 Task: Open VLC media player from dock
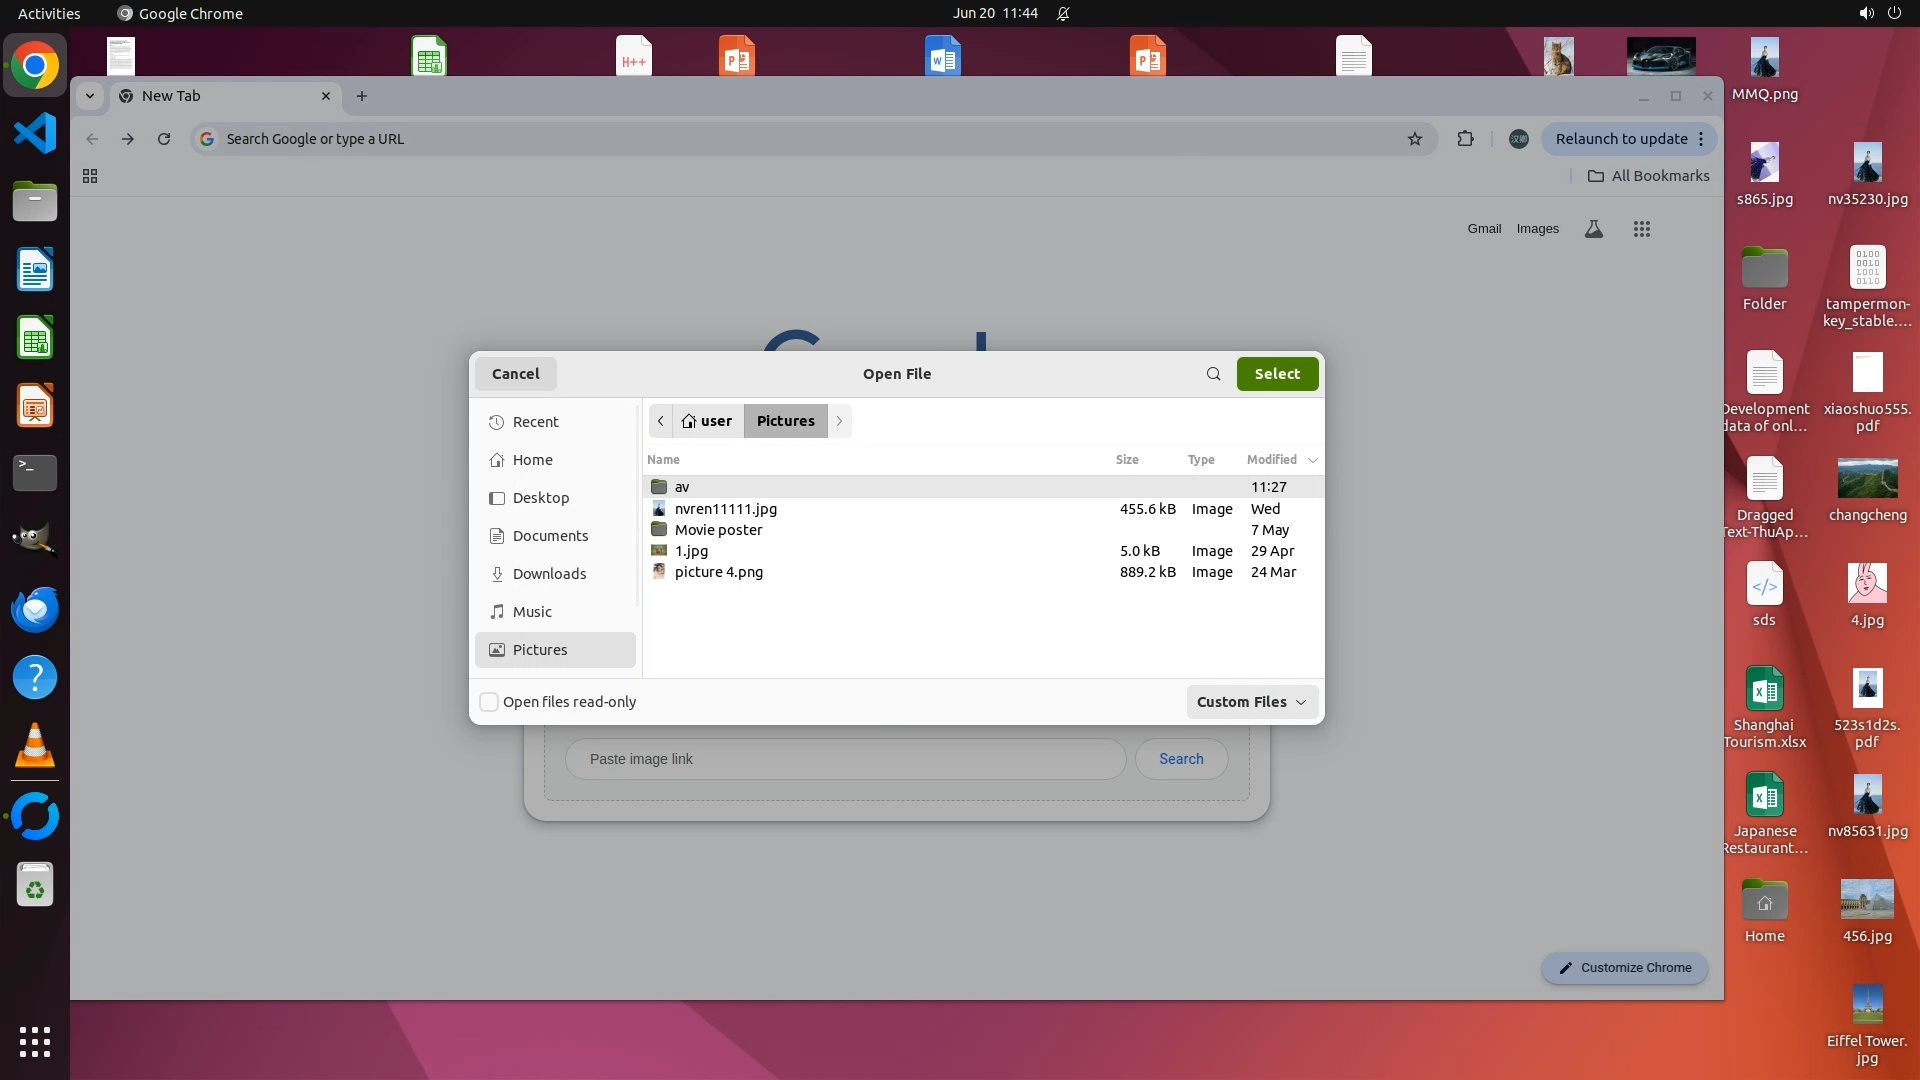tap(35, 746)
